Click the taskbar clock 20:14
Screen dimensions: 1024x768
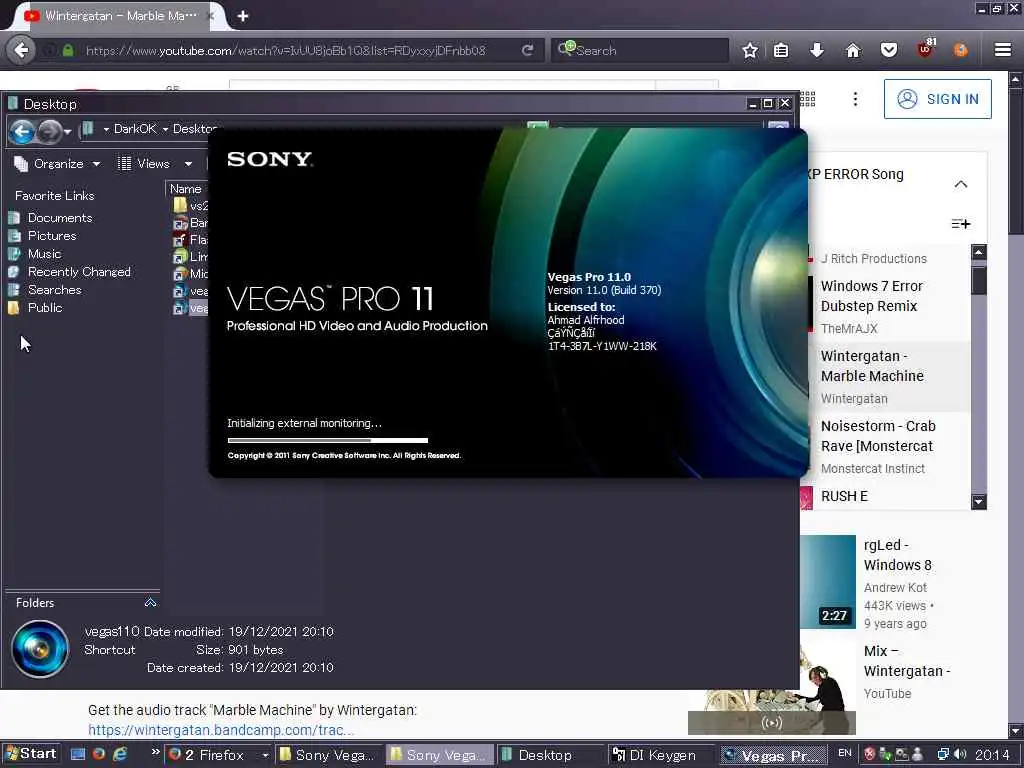pos(993,755)
